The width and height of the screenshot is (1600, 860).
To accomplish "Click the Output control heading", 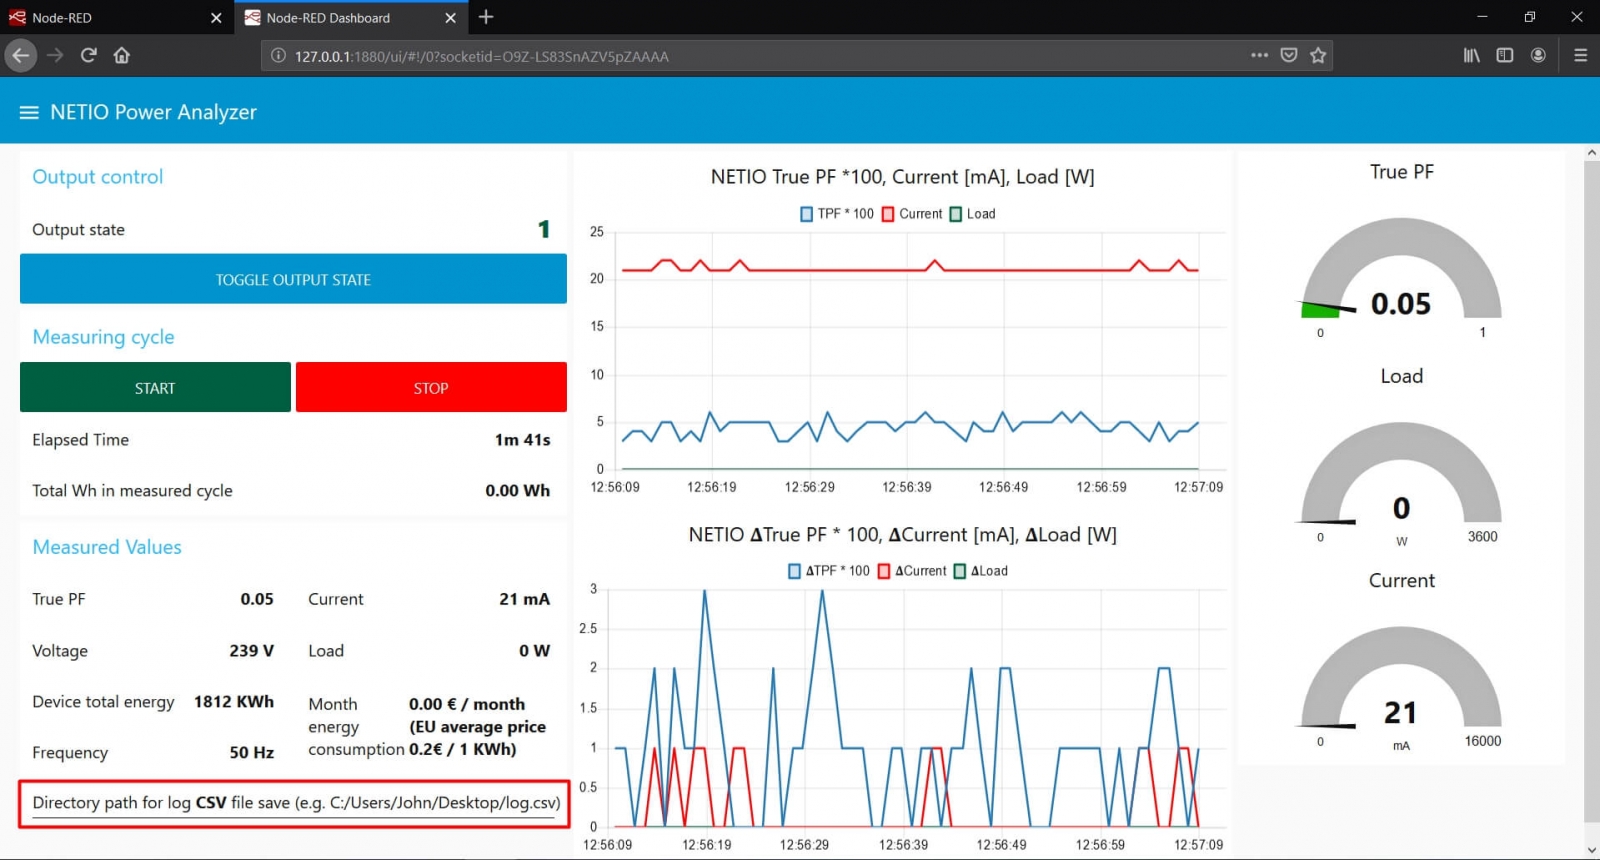I will pyautogui.click(x=97, y=177).
